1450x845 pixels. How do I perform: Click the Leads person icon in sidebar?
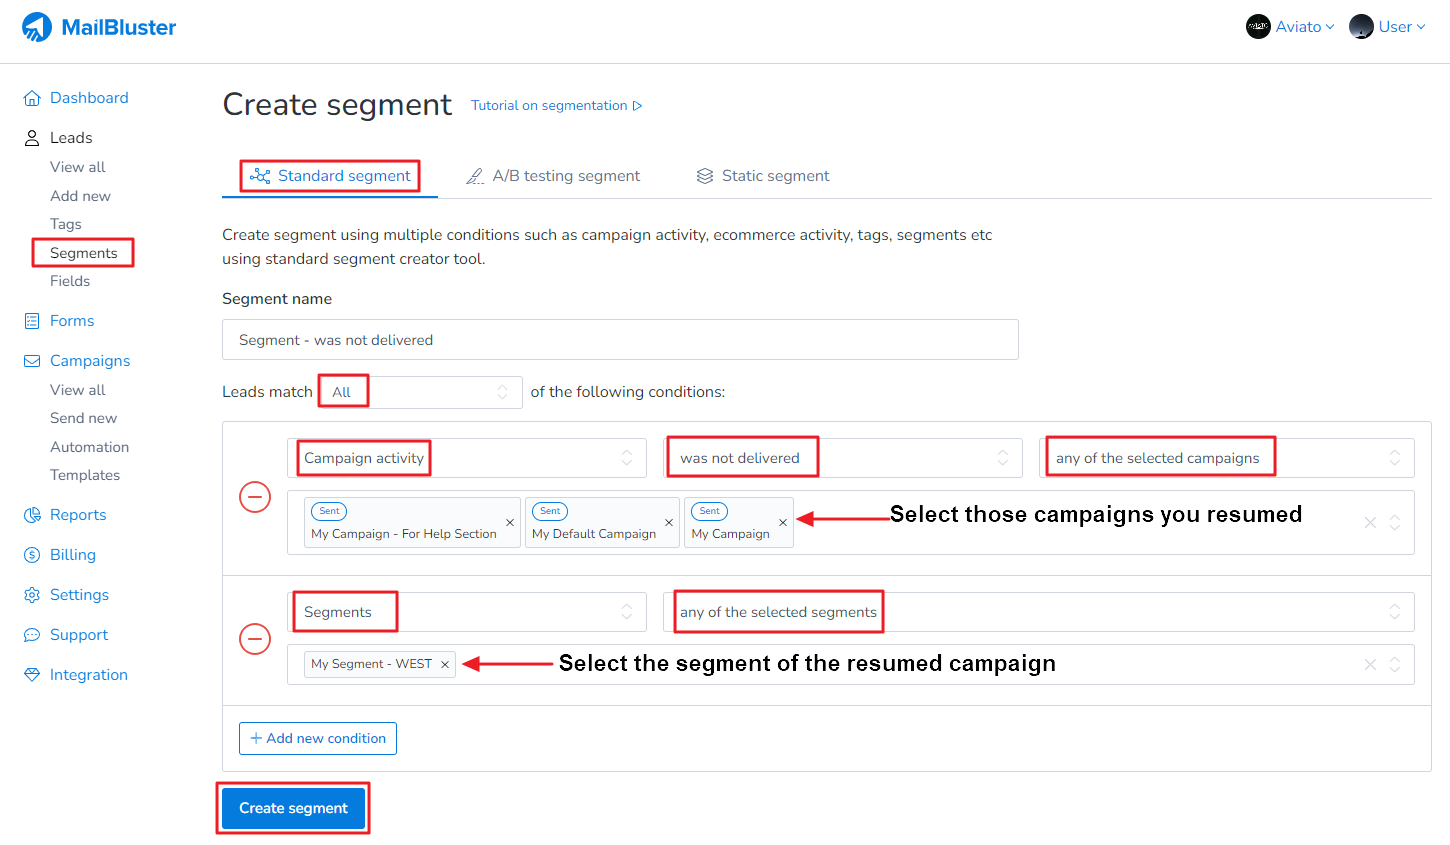pyautogui.click(x=32, y=137)
